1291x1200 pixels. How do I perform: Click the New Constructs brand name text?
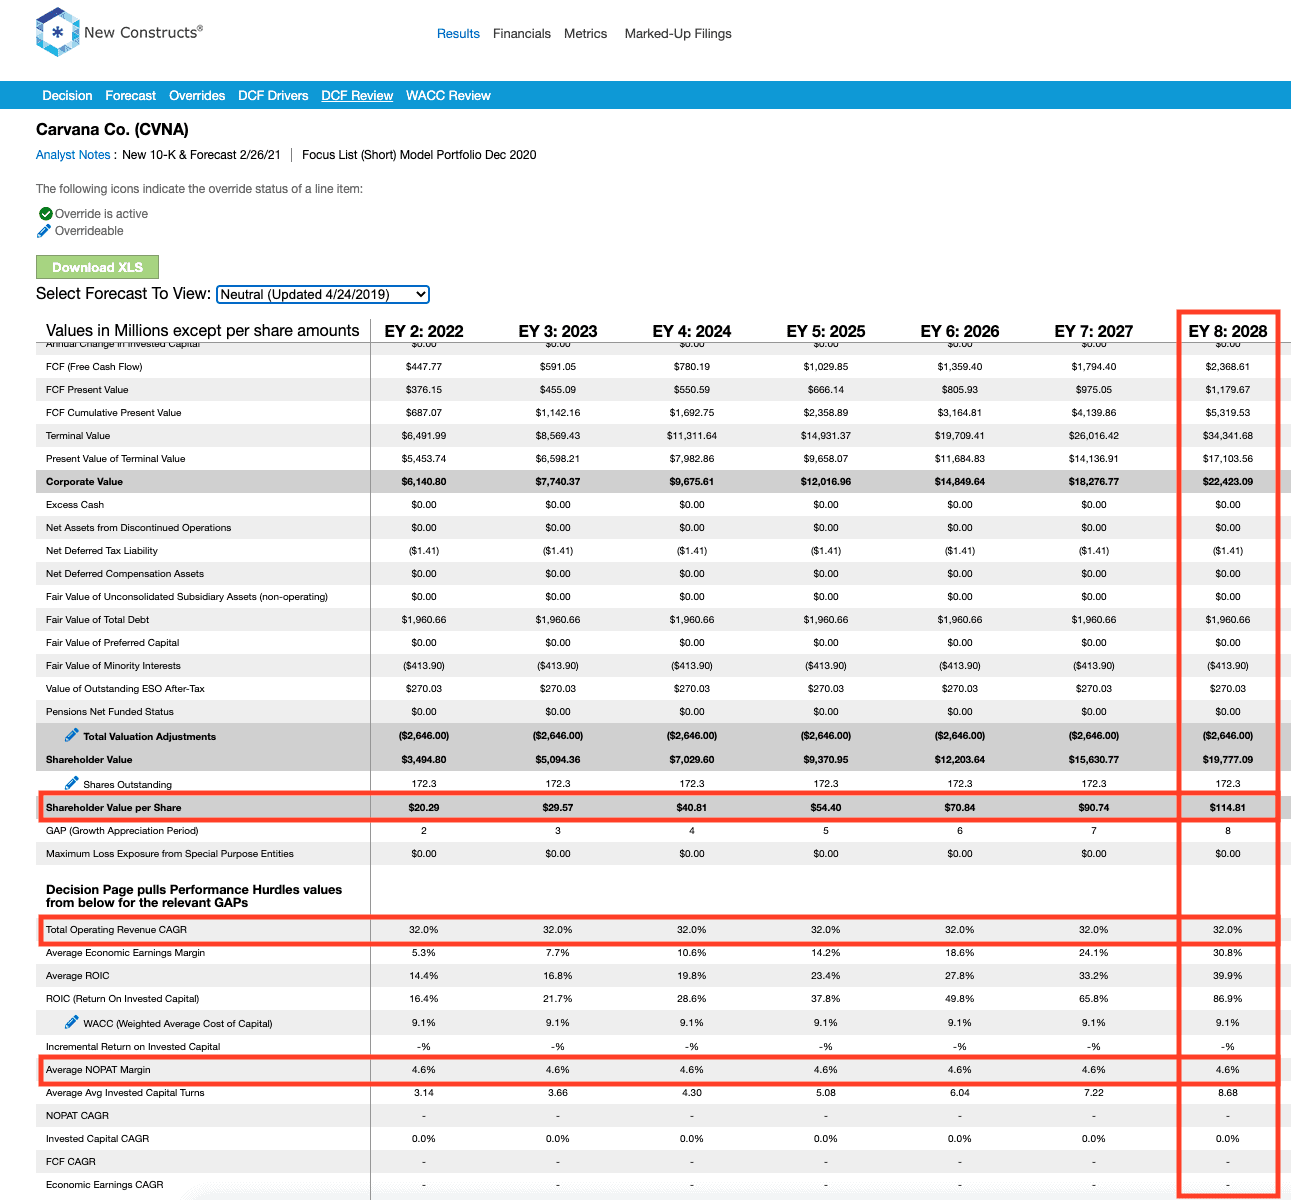click(143, 32)
